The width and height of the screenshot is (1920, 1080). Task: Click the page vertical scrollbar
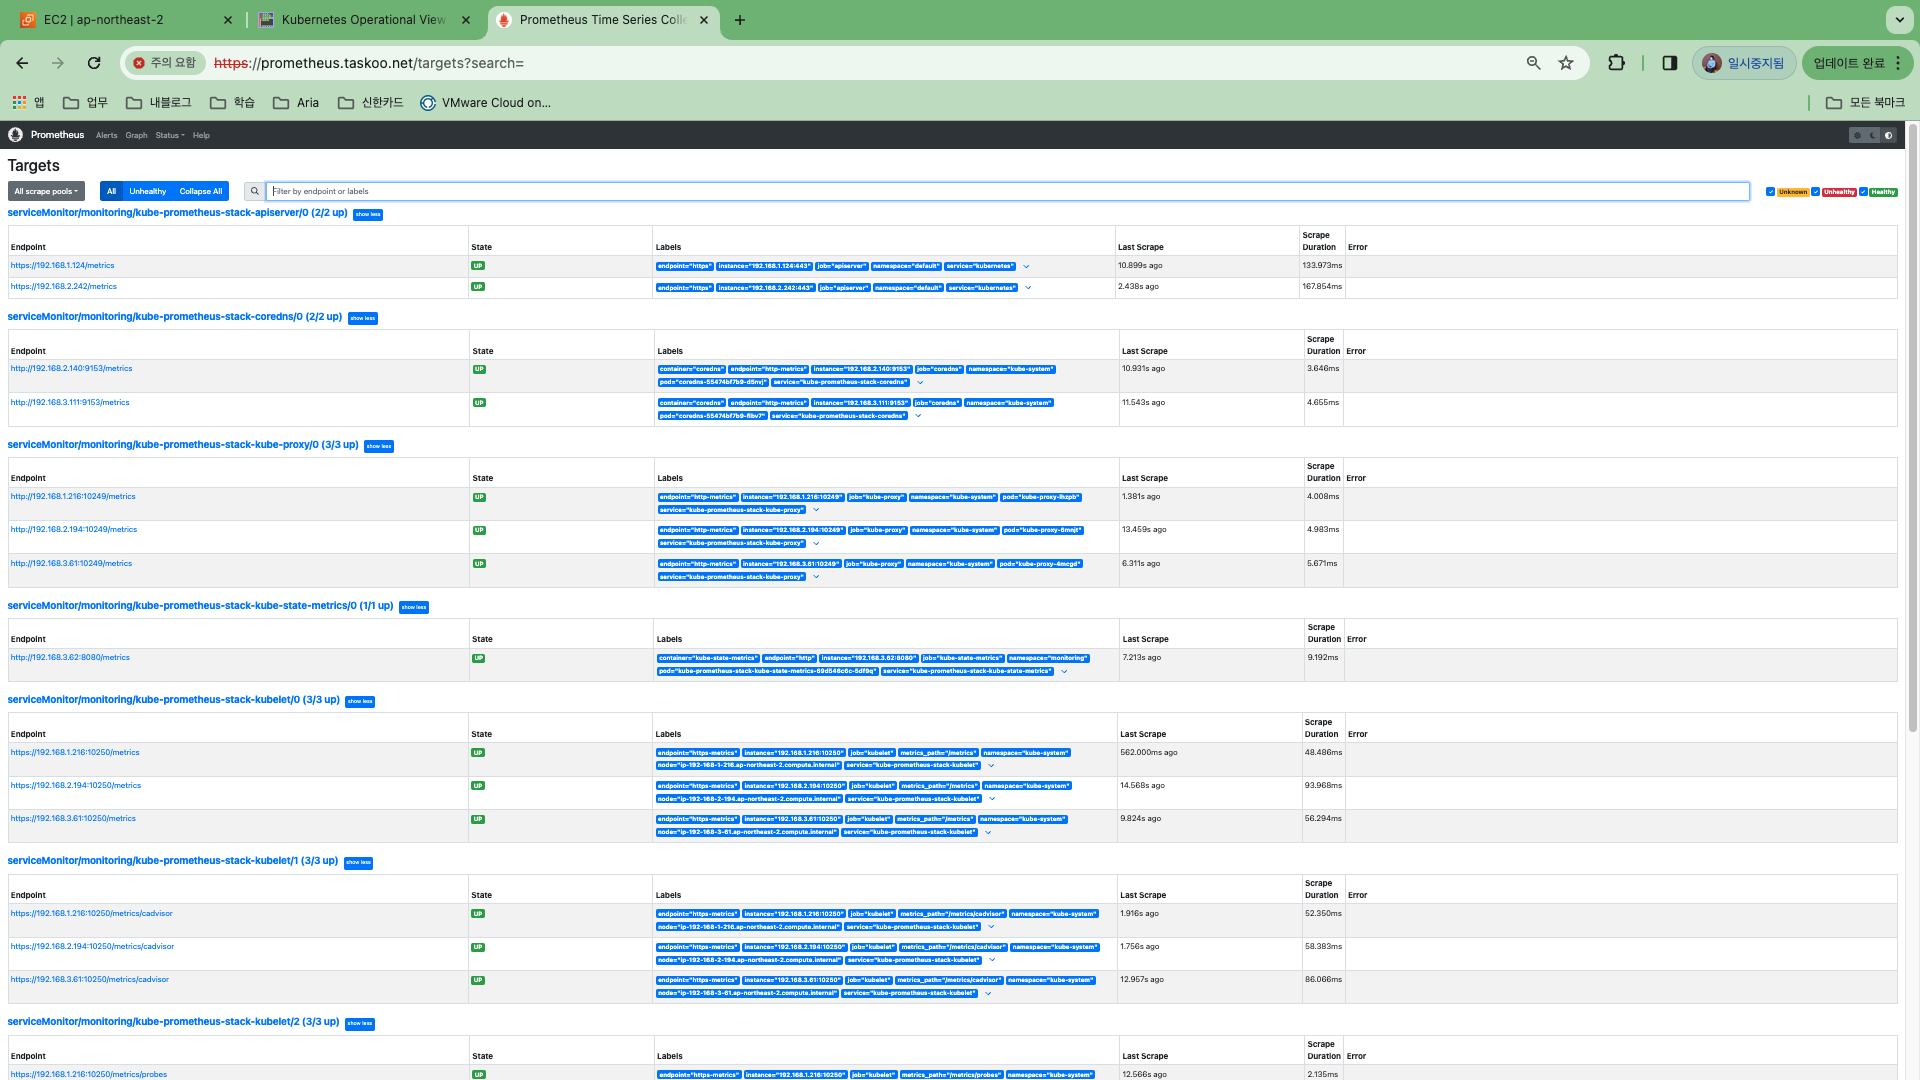click(1912, 430)
